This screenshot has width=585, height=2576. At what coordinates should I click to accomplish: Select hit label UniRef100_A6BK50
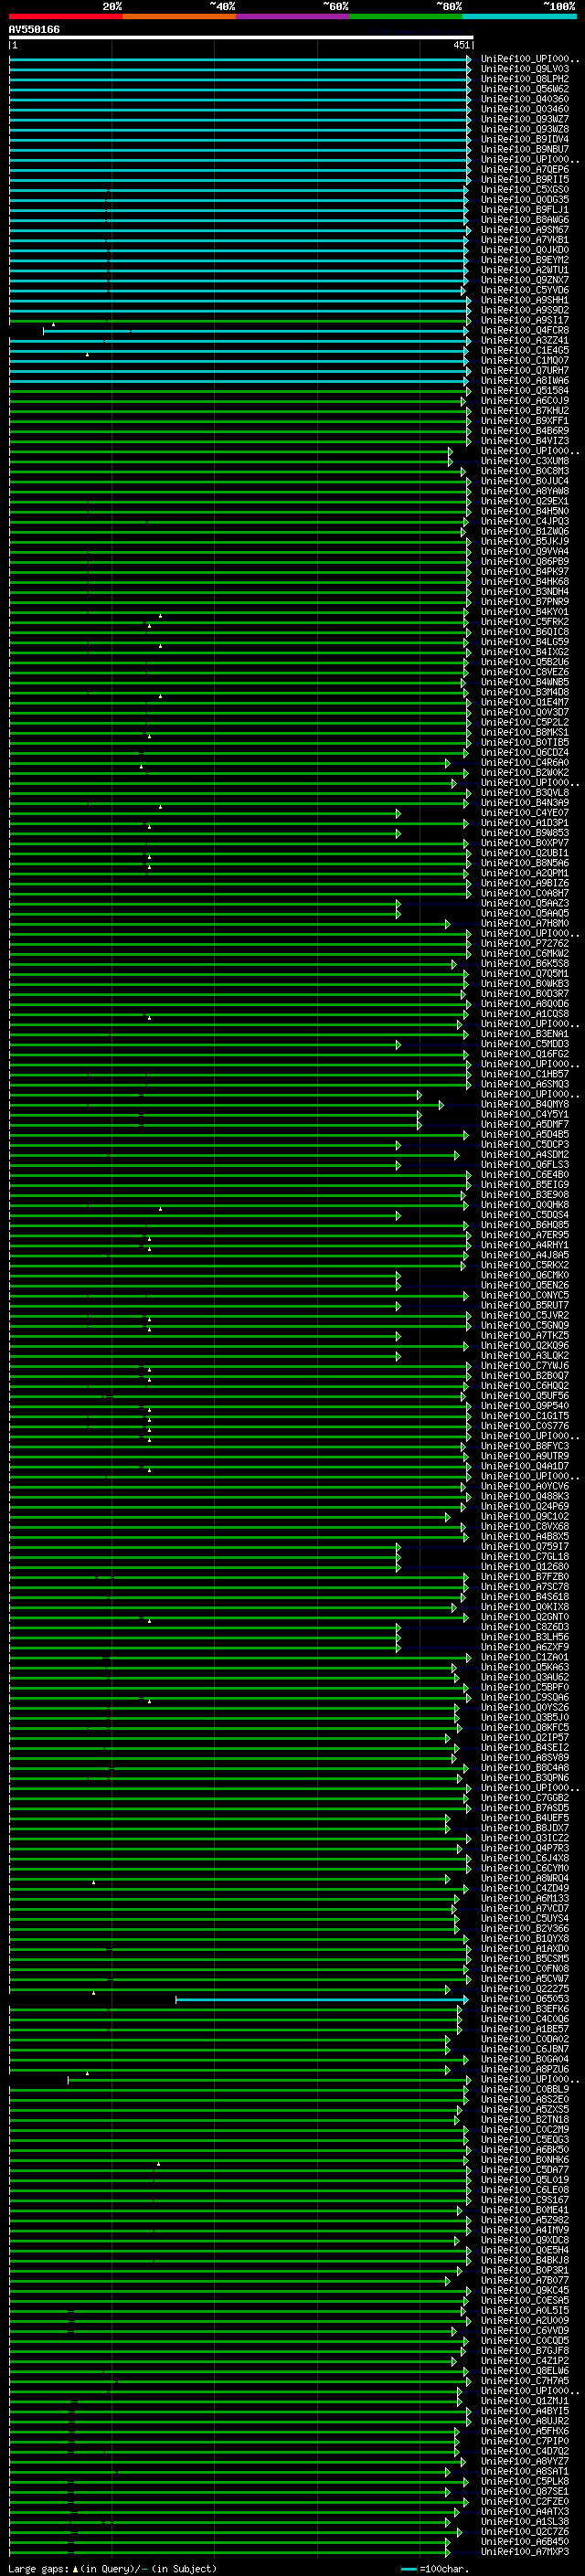pos(525,2149)
